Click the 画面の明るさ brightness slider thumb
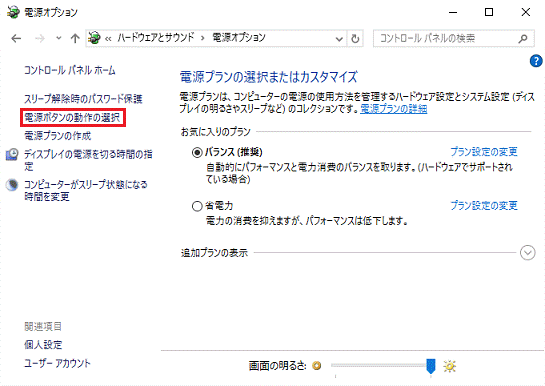Viewport: 545px width, 386px height. click(431, 366)
